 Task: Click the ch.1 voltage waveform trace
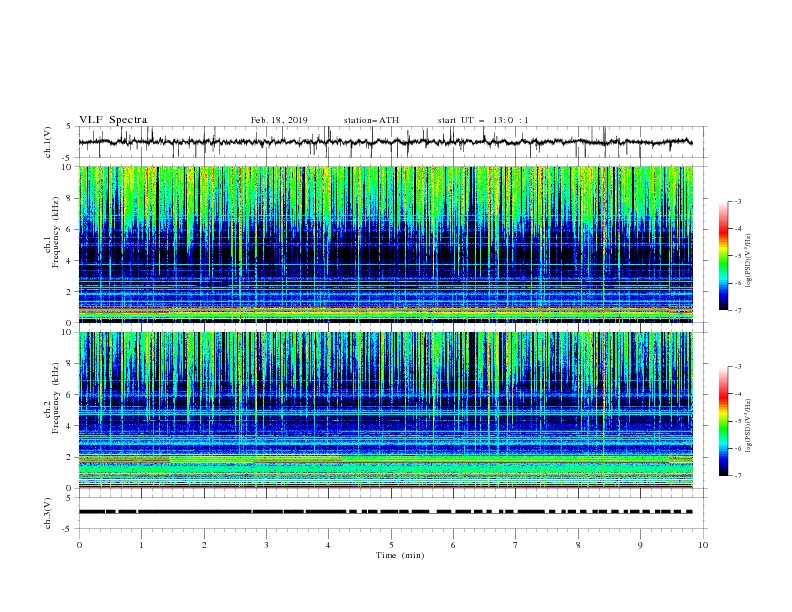click(385, 142)
